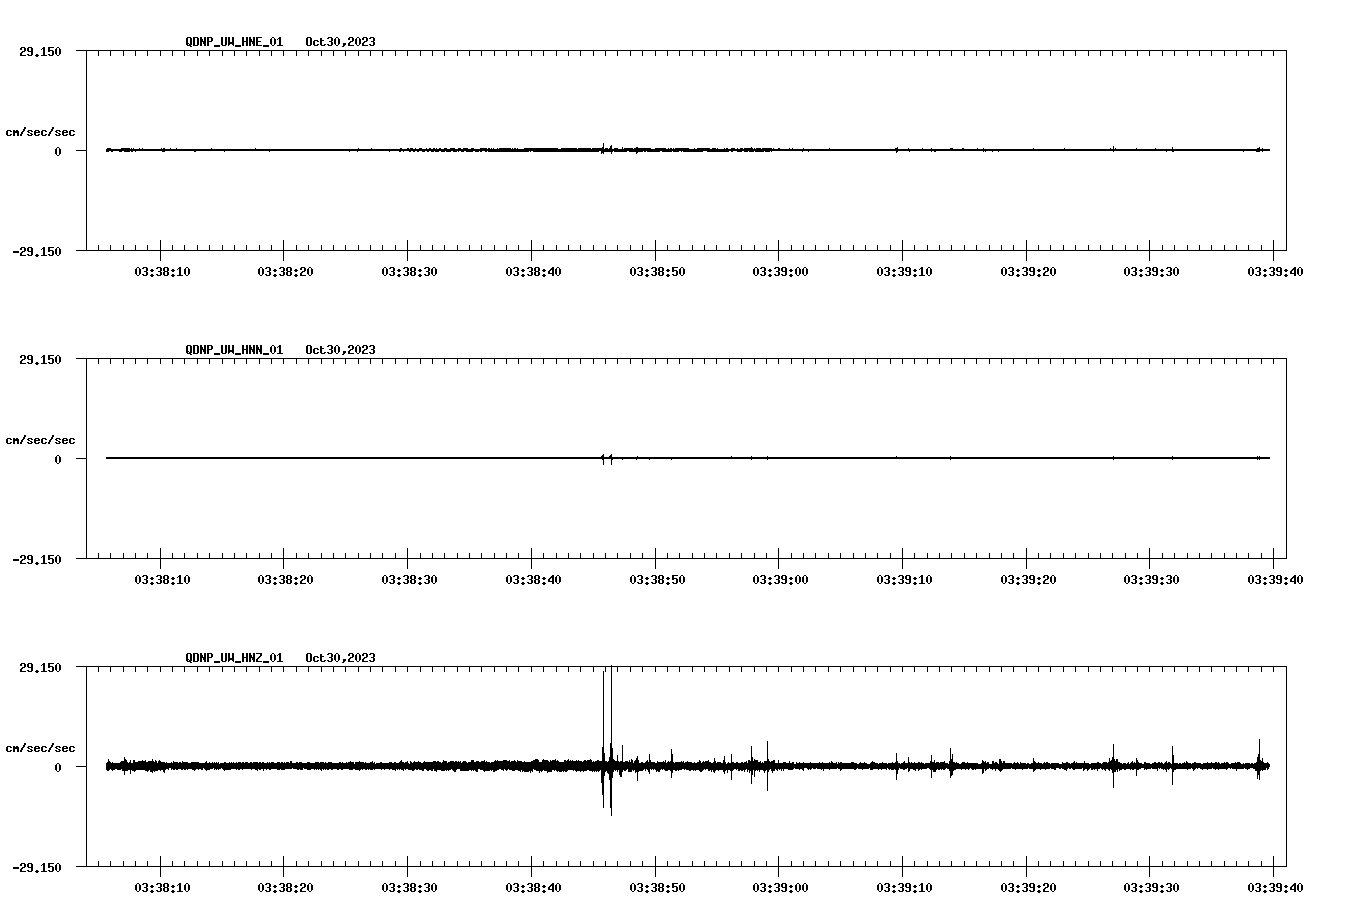Click the cm/sec/sec unit label of HNZ plot
This screenshot has width=1358, height=924.
40,748
